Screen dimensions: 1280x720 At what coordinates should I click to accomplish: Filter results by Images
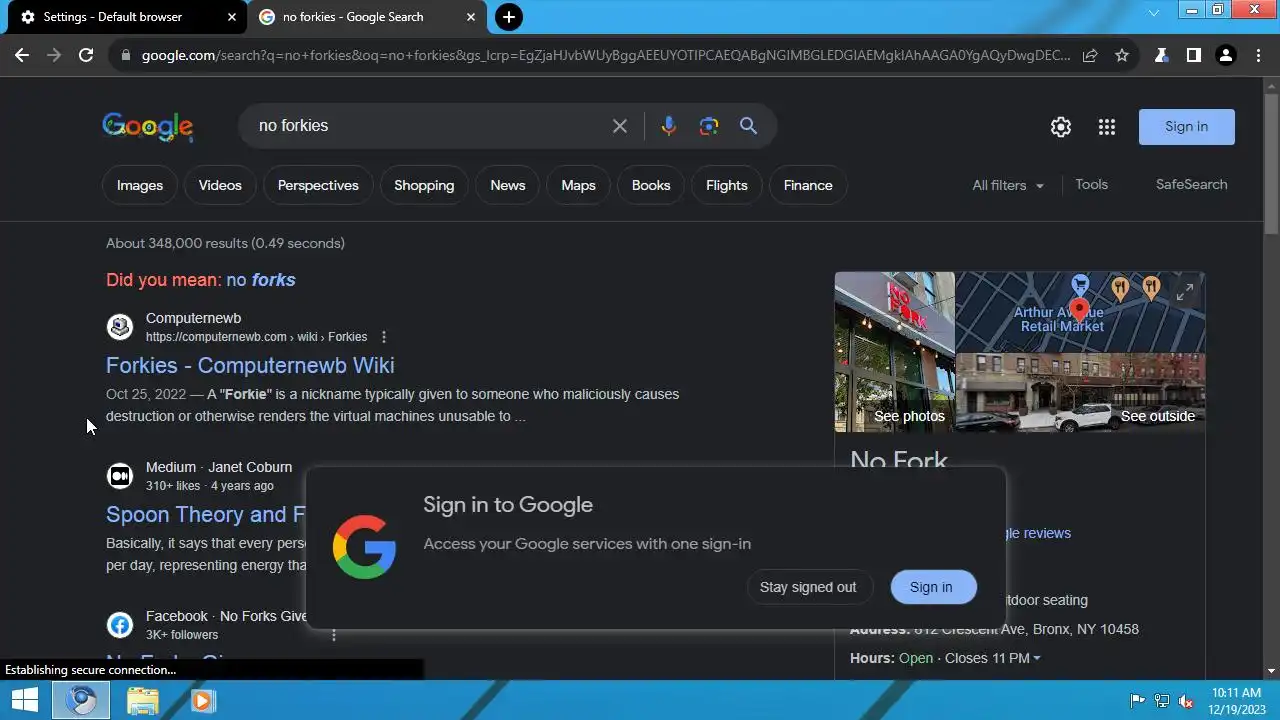[x=140, y=185]
